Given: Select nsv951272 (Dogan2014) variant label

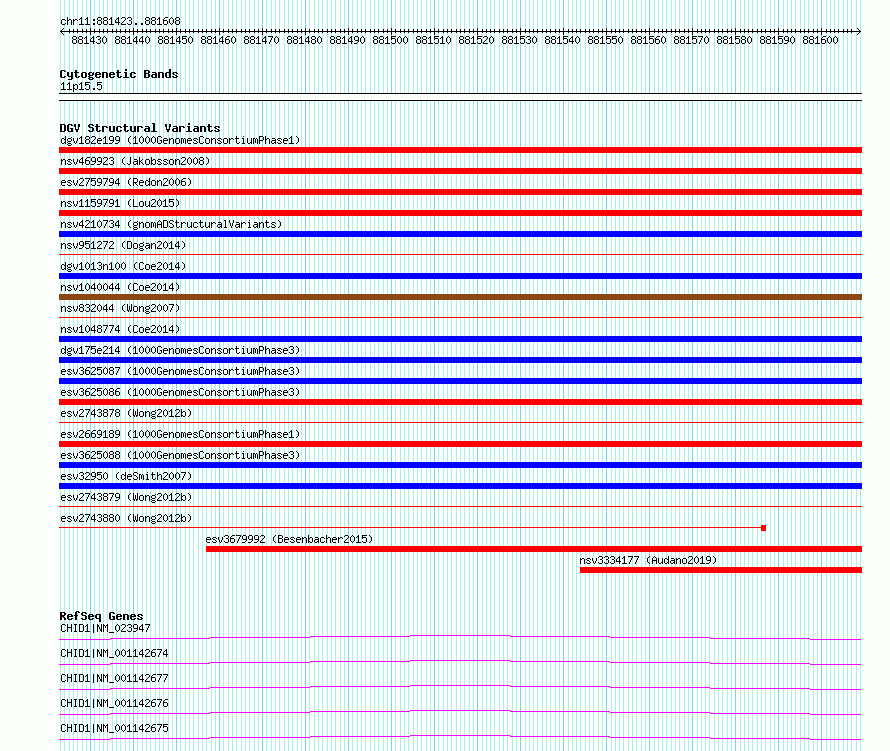Looking at the screenshot, I should (123, 245).
